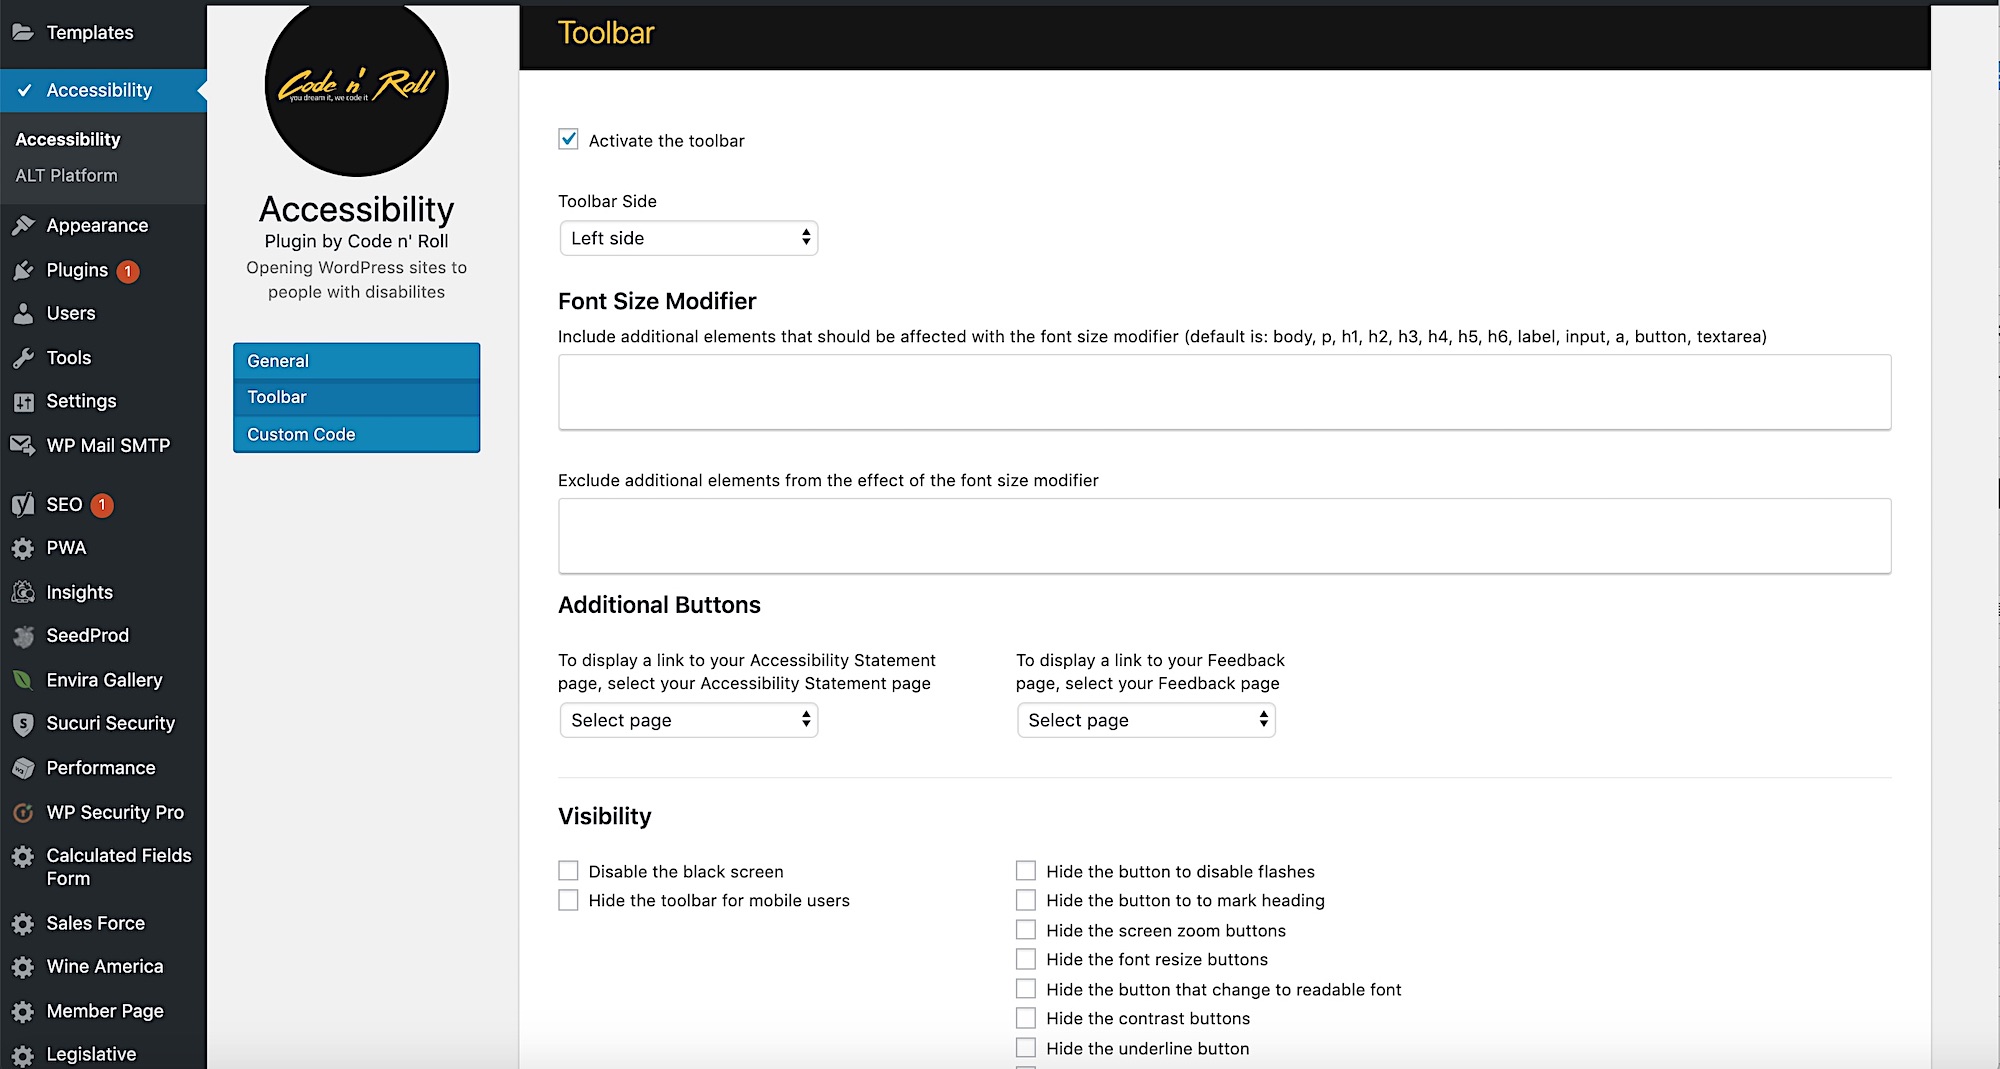Click the PWA gear icon
The height and width of the screenshot is (1069, 2000).
click(x=23, y=548)
